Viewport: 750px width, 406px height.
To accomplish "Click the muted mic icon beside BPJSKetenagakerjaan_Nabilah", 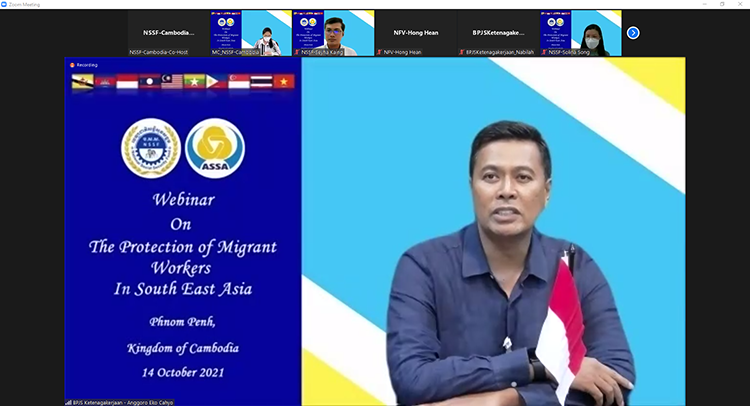I will tap(462, 52).
